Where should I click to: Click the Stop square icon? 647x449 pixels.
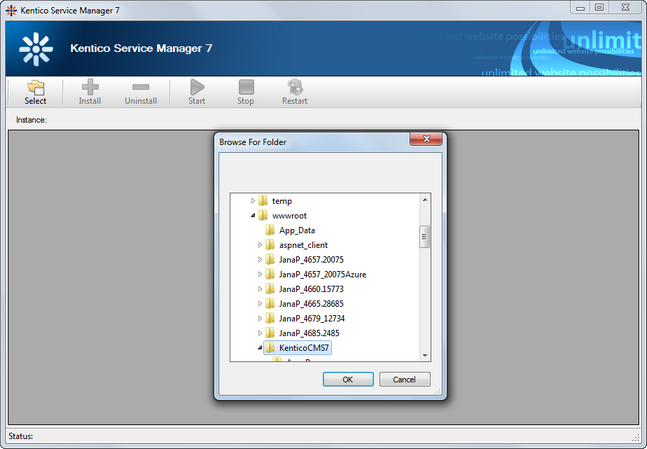246,87
